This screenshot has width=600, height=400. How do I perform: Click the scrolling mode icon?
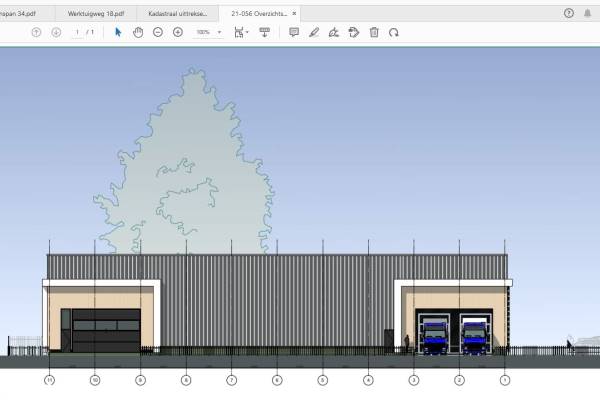coord(264,33)
